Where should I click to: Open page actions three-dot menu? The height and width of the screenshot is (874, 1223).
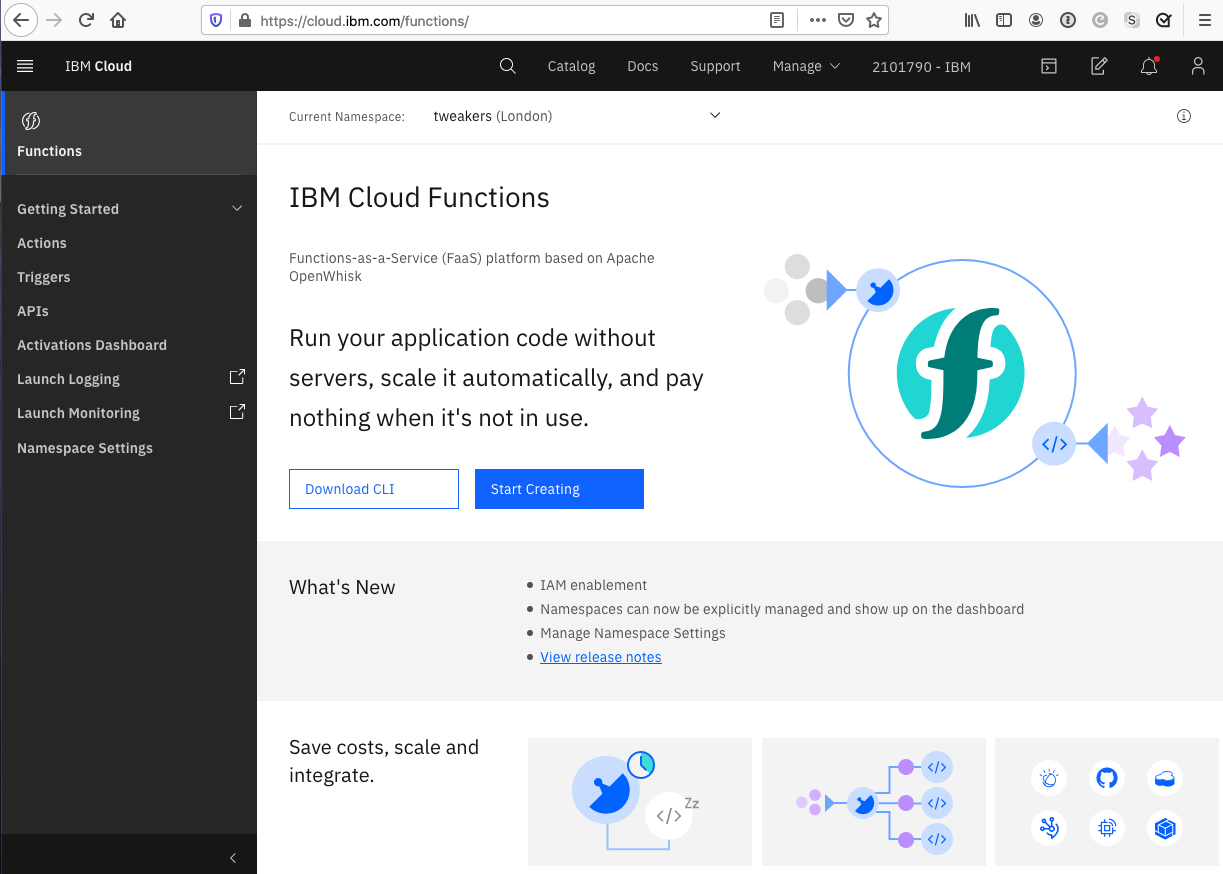coord(817,20)
